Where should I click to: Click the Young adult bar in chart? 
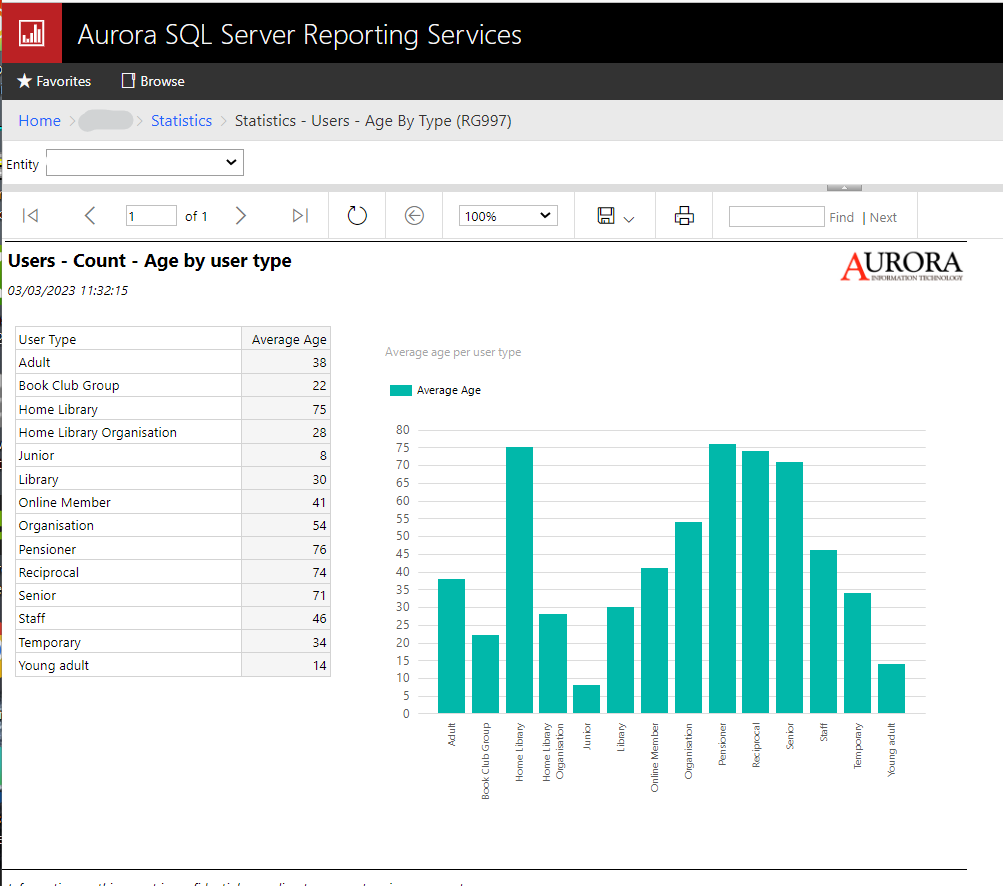(891, 688)
